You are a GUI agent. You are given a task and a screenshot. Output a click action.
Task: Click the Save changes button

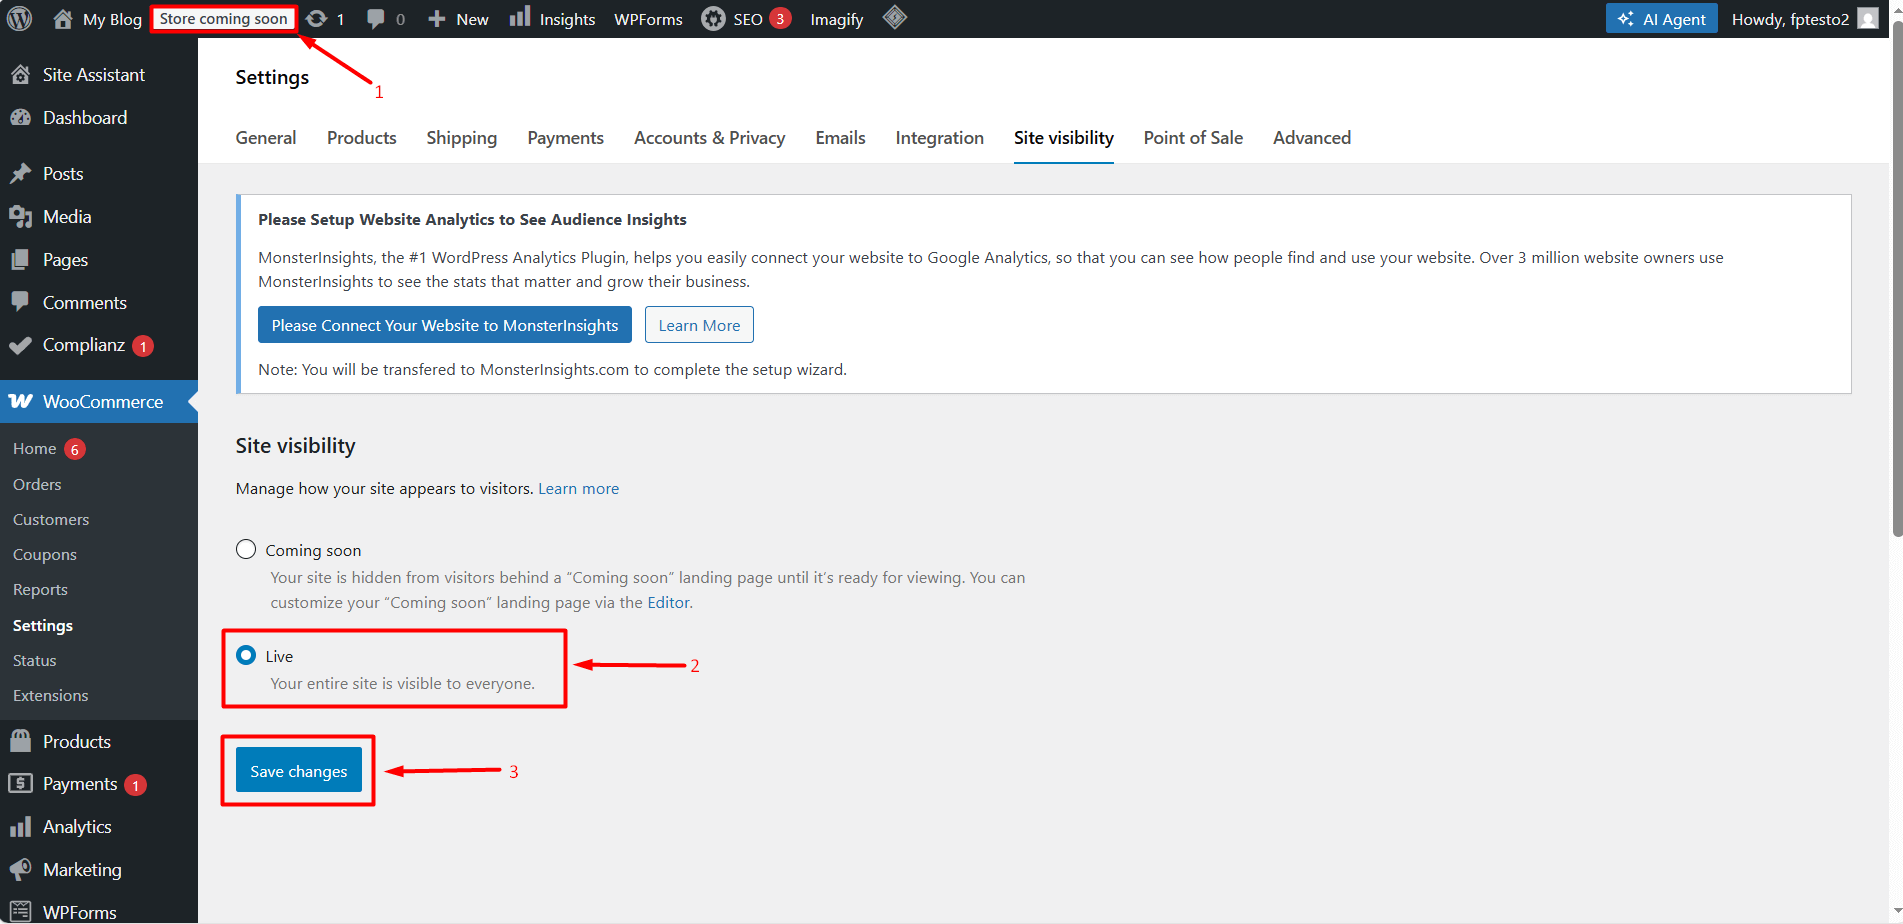[297, 770]
